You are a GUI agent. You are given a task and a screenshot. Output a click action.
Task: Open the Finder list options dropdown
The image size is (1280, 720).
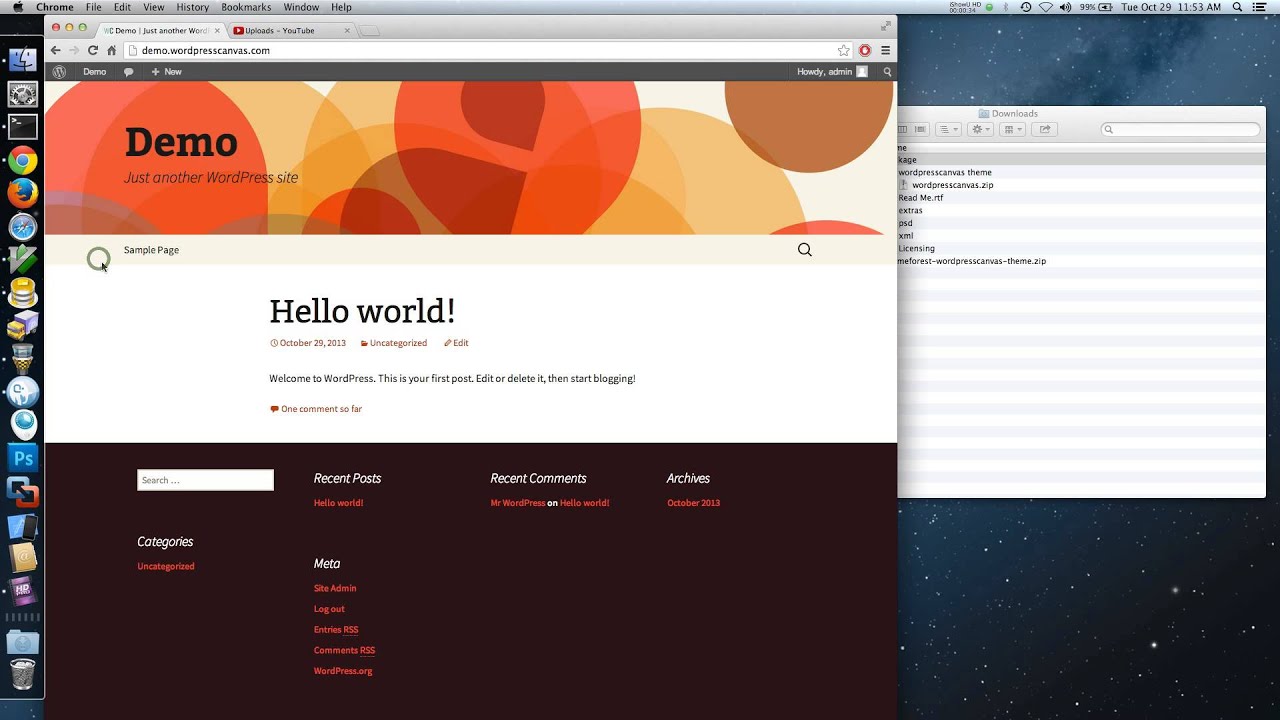click(x=947, y=129)
